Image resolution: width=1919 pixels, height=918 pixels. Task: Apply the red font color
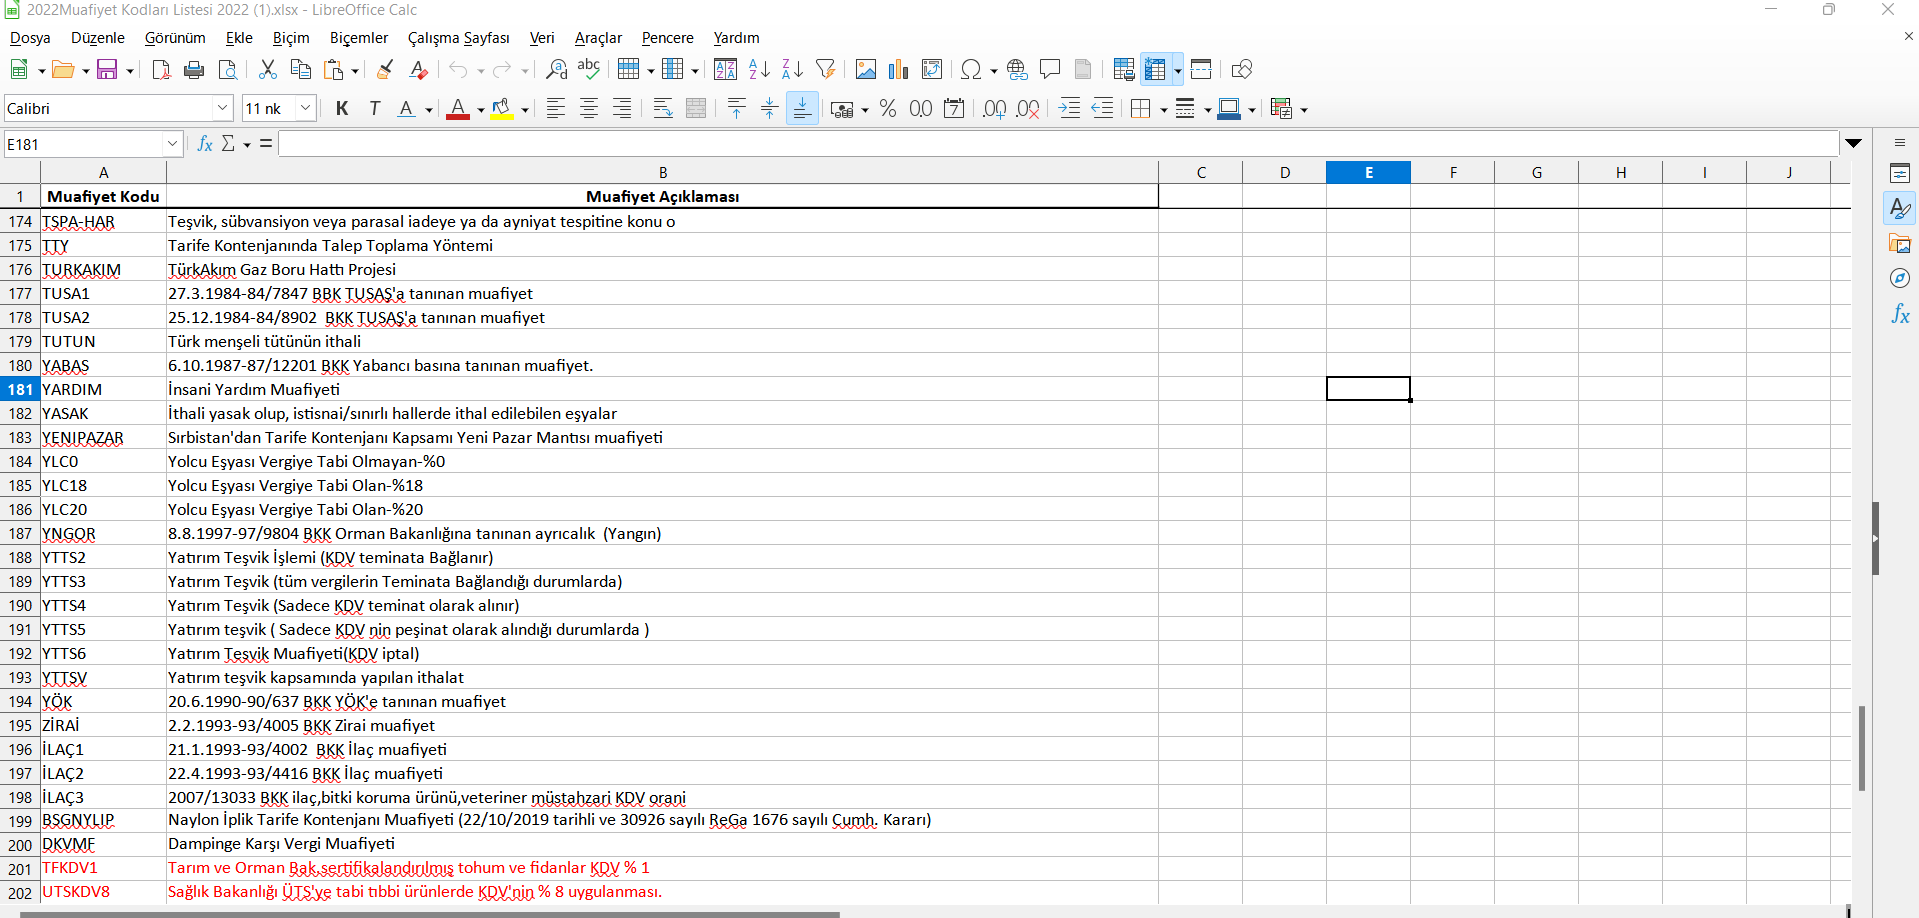(x=458, y=108)
